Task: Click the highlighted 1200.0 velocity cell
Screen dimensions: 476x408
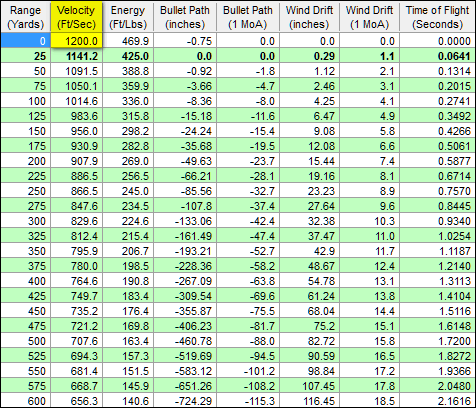Action: pyautogui.click(x=76, y=41)
